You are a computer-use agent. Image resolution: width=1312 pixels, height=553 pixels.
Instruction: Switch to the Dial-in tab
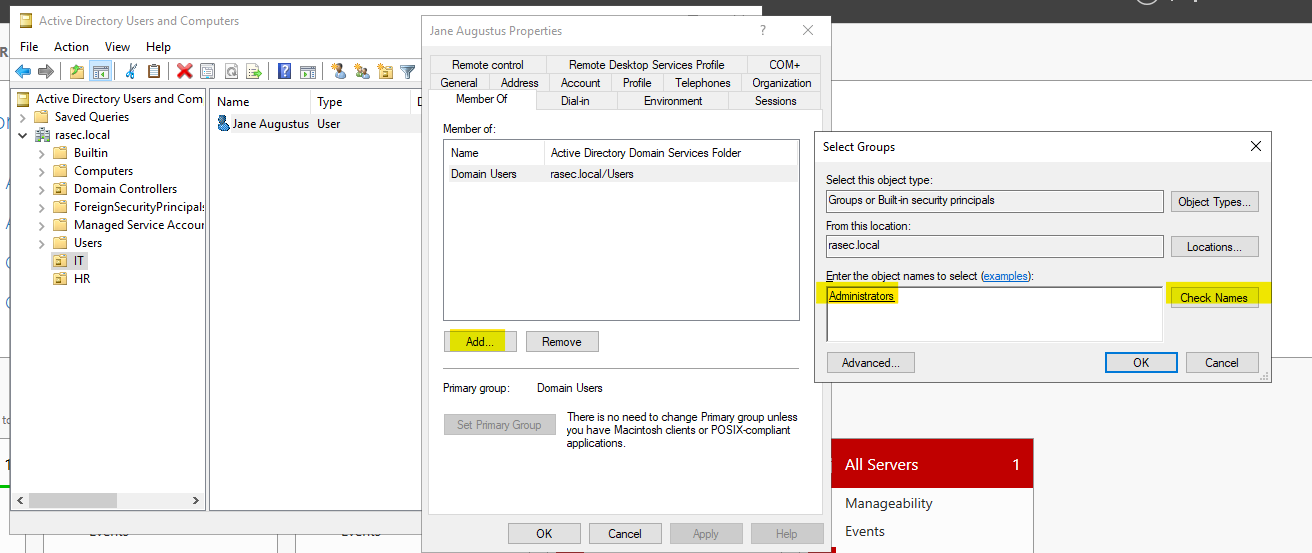(575, 101)
